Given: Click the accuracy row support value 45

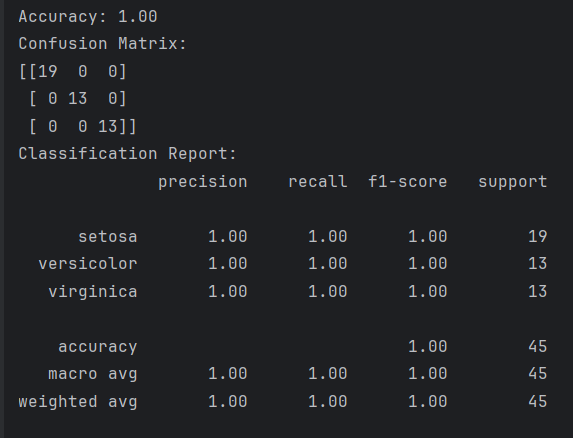Looking at the screenshot, I should point(538,346).
